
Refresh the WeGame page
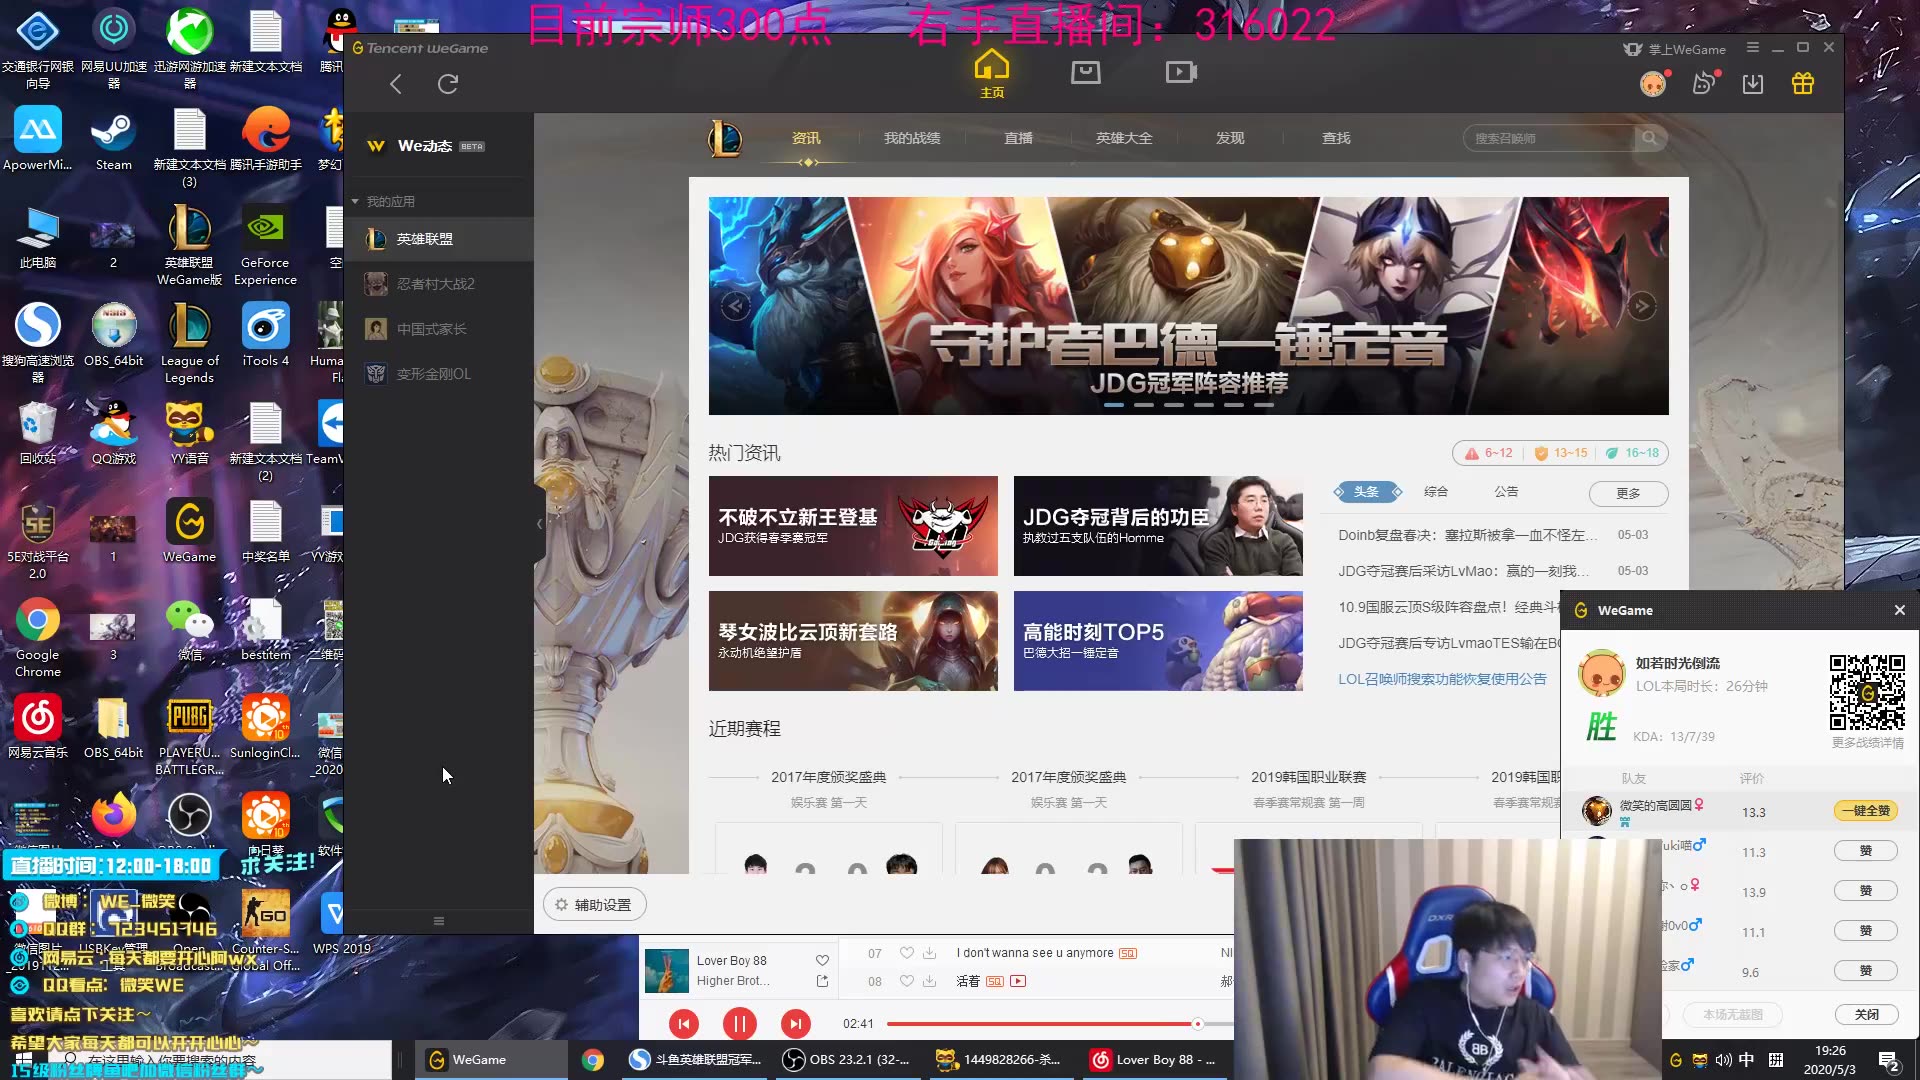tap(448, 84)
